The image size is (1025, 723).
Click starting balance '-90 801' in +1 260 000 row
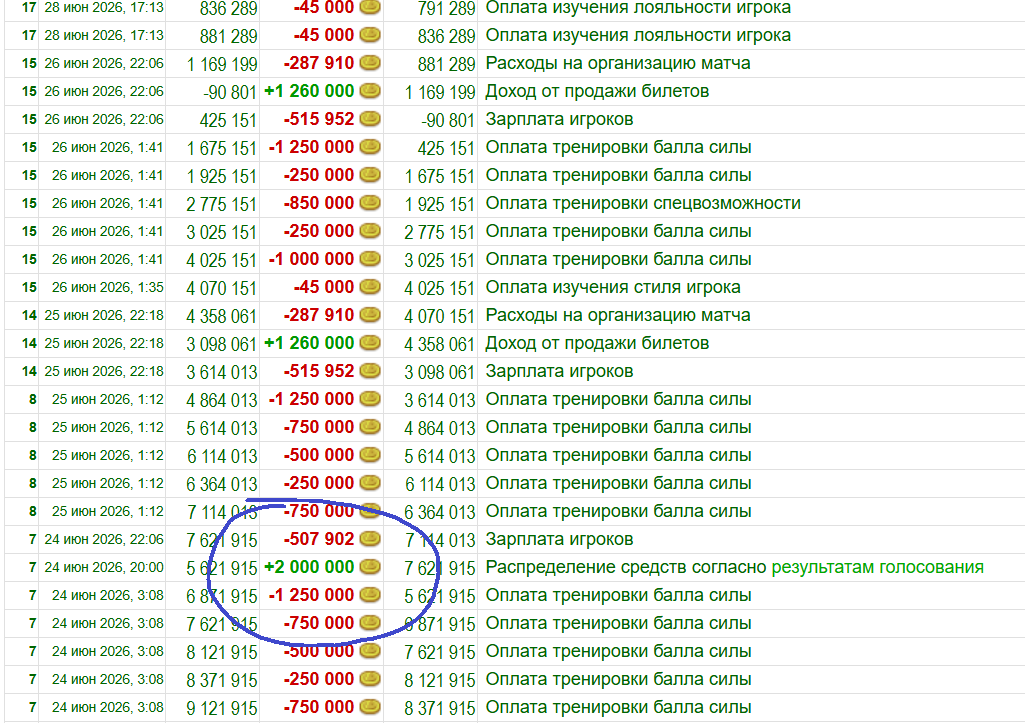tap(230, 92)
